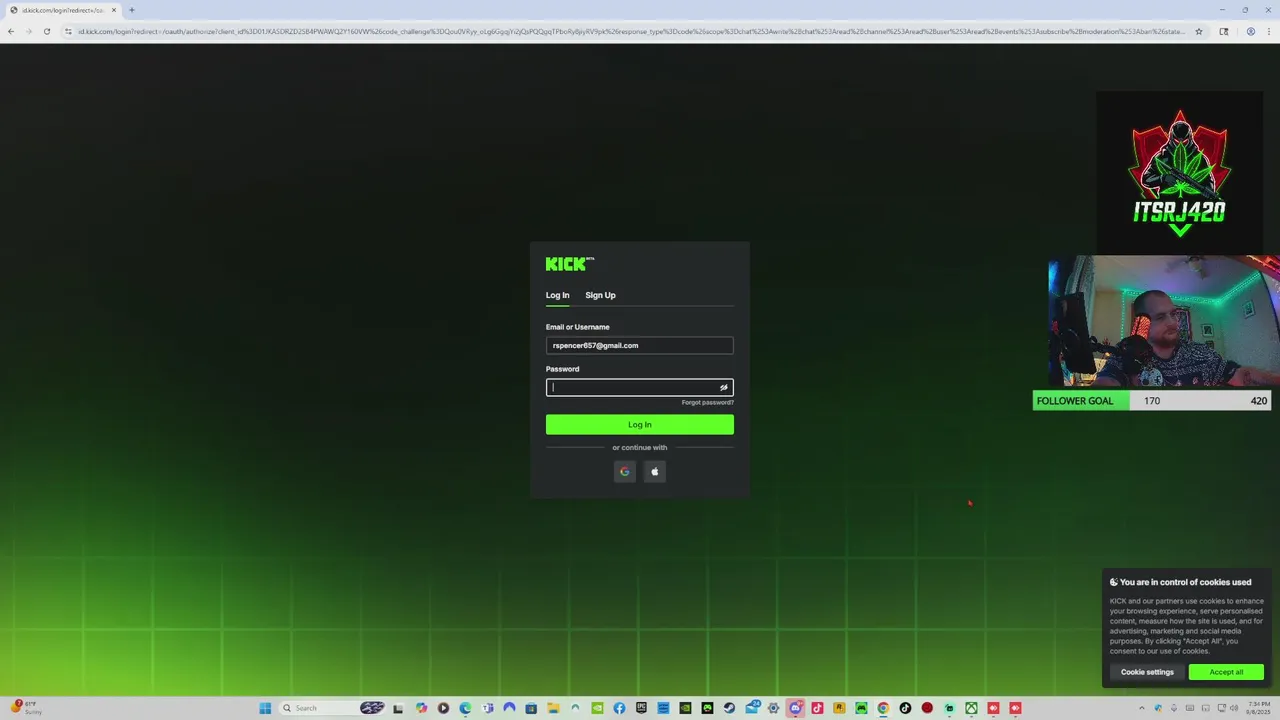Click the webcam overlay thumbnail
Screen dimensions: 1280x720
[x=1164, y=320]
